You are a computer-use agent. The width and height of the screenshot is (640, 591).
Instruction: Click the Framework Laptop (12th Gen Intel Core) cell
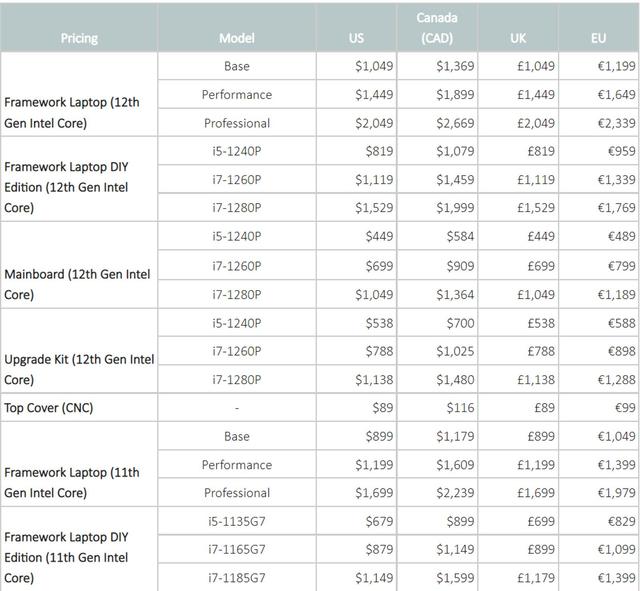pos(79,94)
